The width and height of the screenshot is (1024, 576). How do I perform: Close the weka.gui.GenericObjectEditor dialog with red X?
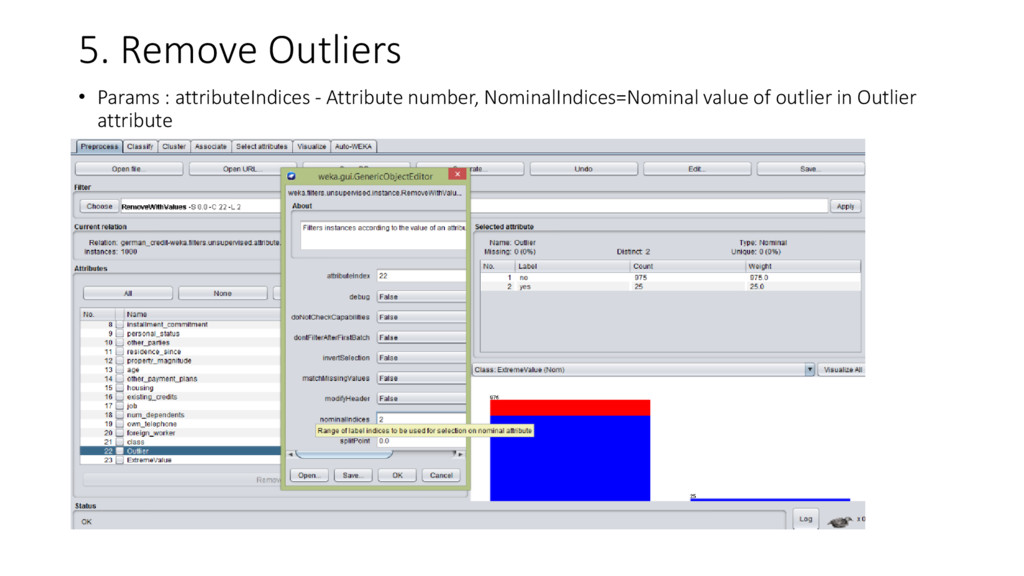coord(457,174)
